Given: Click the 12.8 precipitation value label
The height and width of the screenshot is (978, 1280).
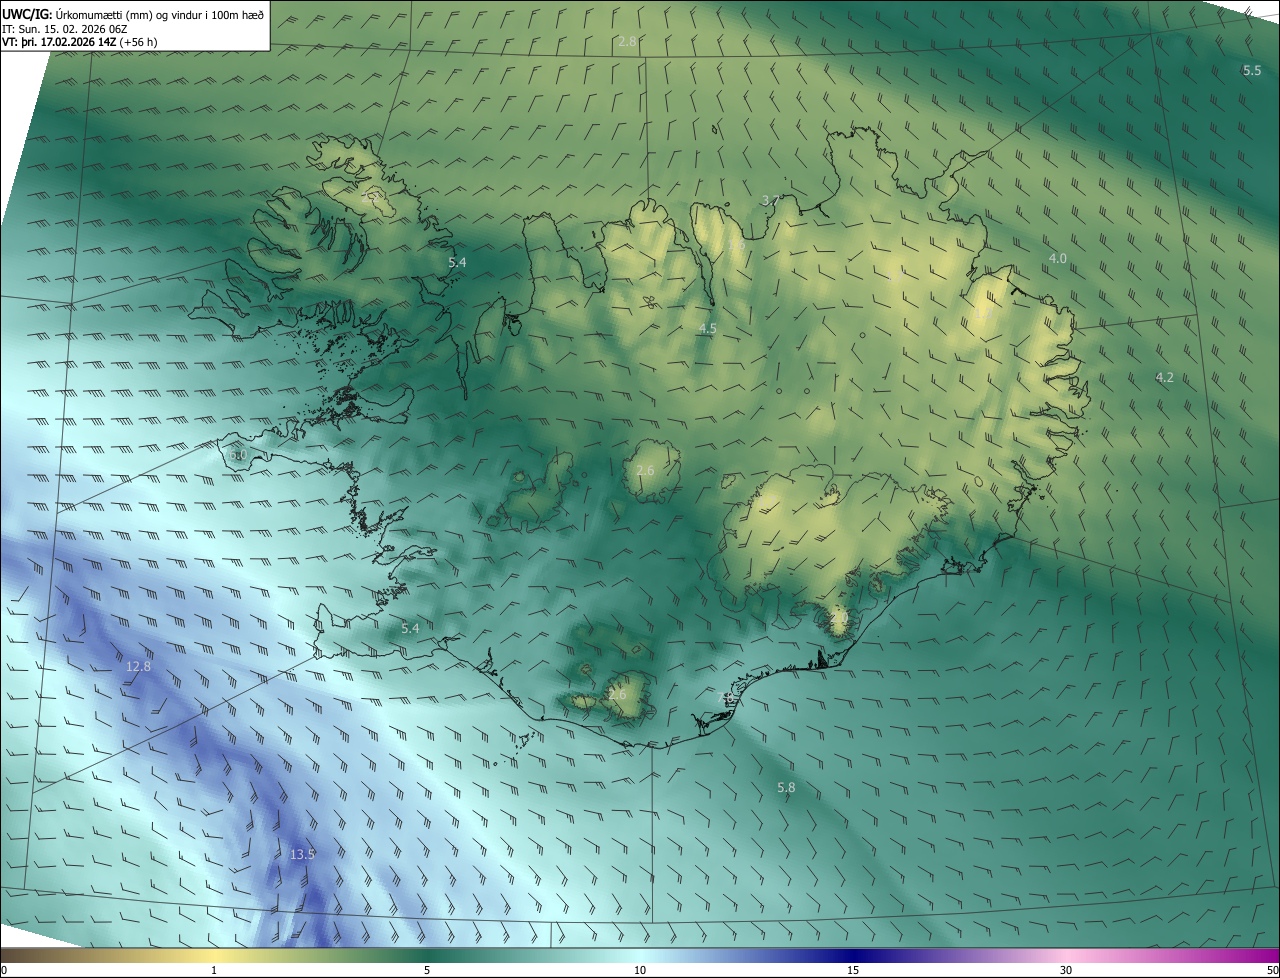Looking at the screenshot, I should coord(138,667).
